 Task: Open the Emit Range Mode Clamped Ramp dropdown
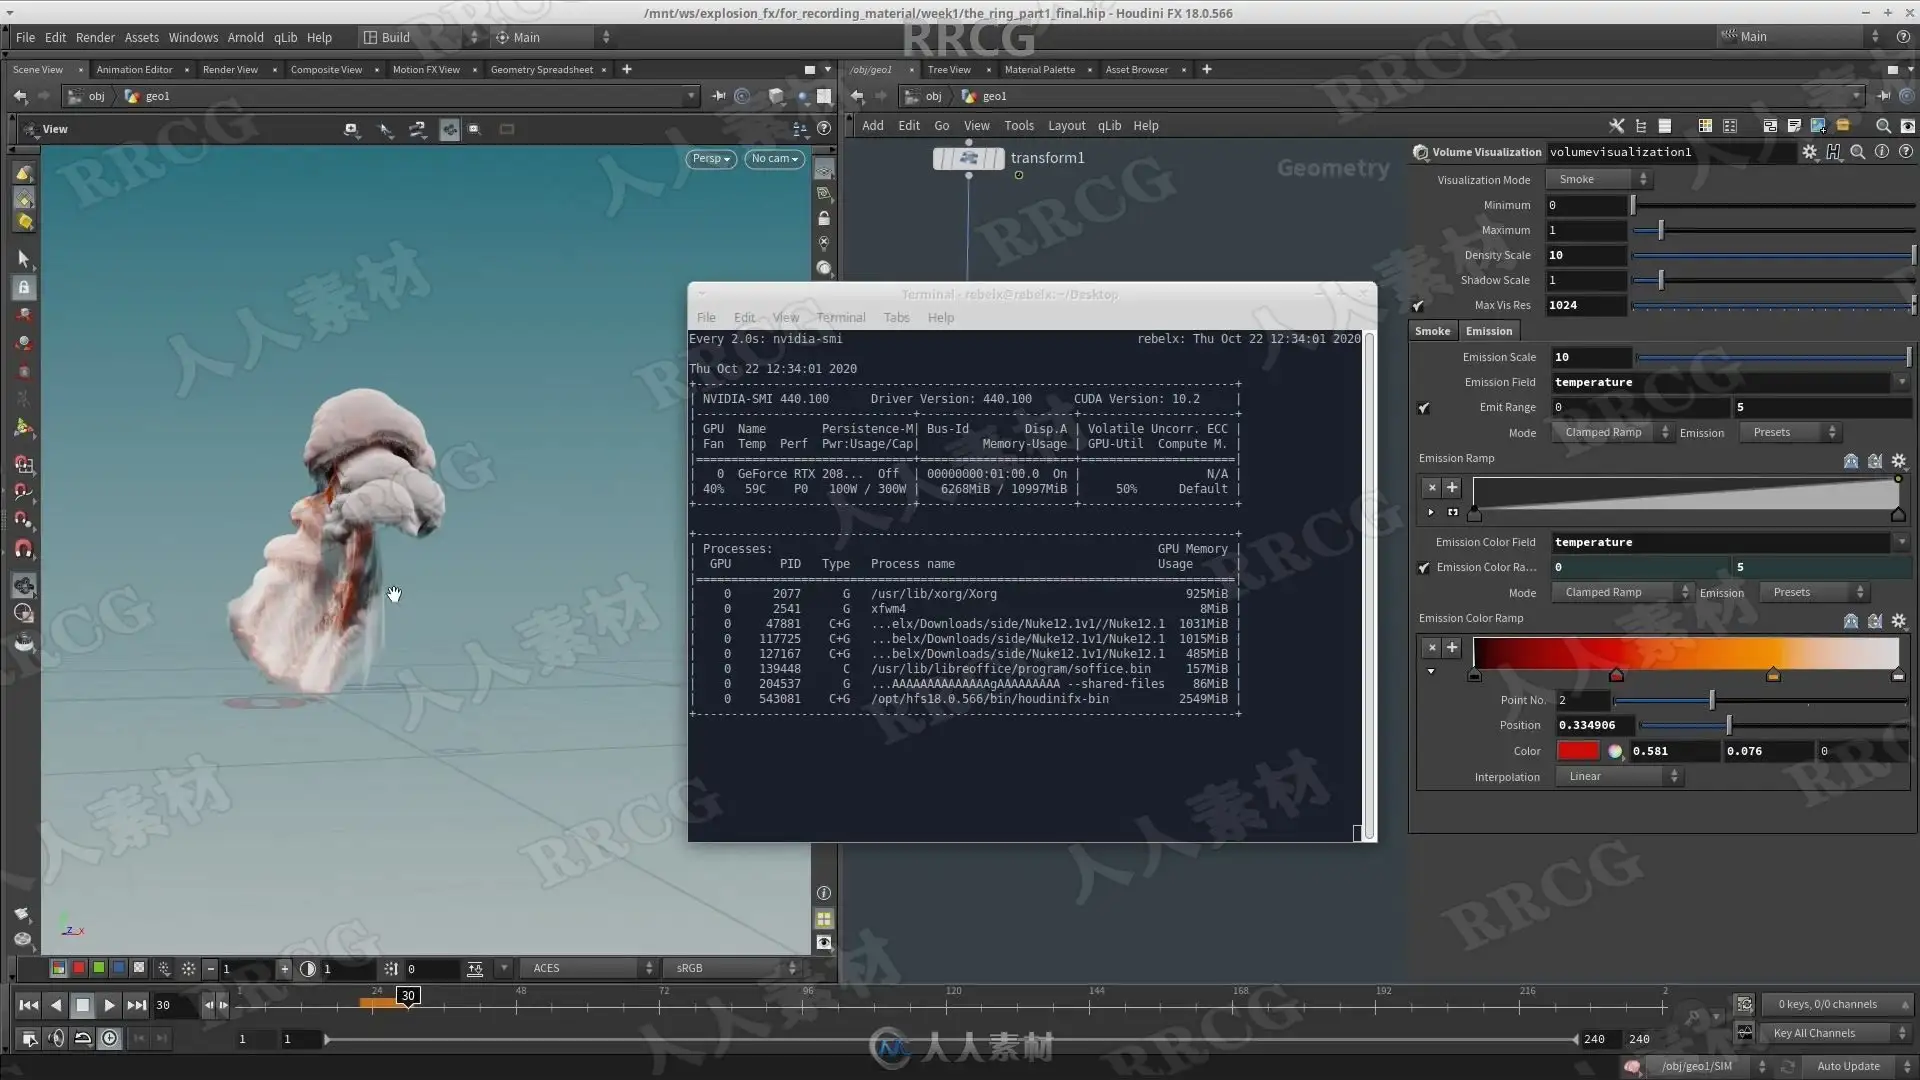click(x=1612, y=433)
